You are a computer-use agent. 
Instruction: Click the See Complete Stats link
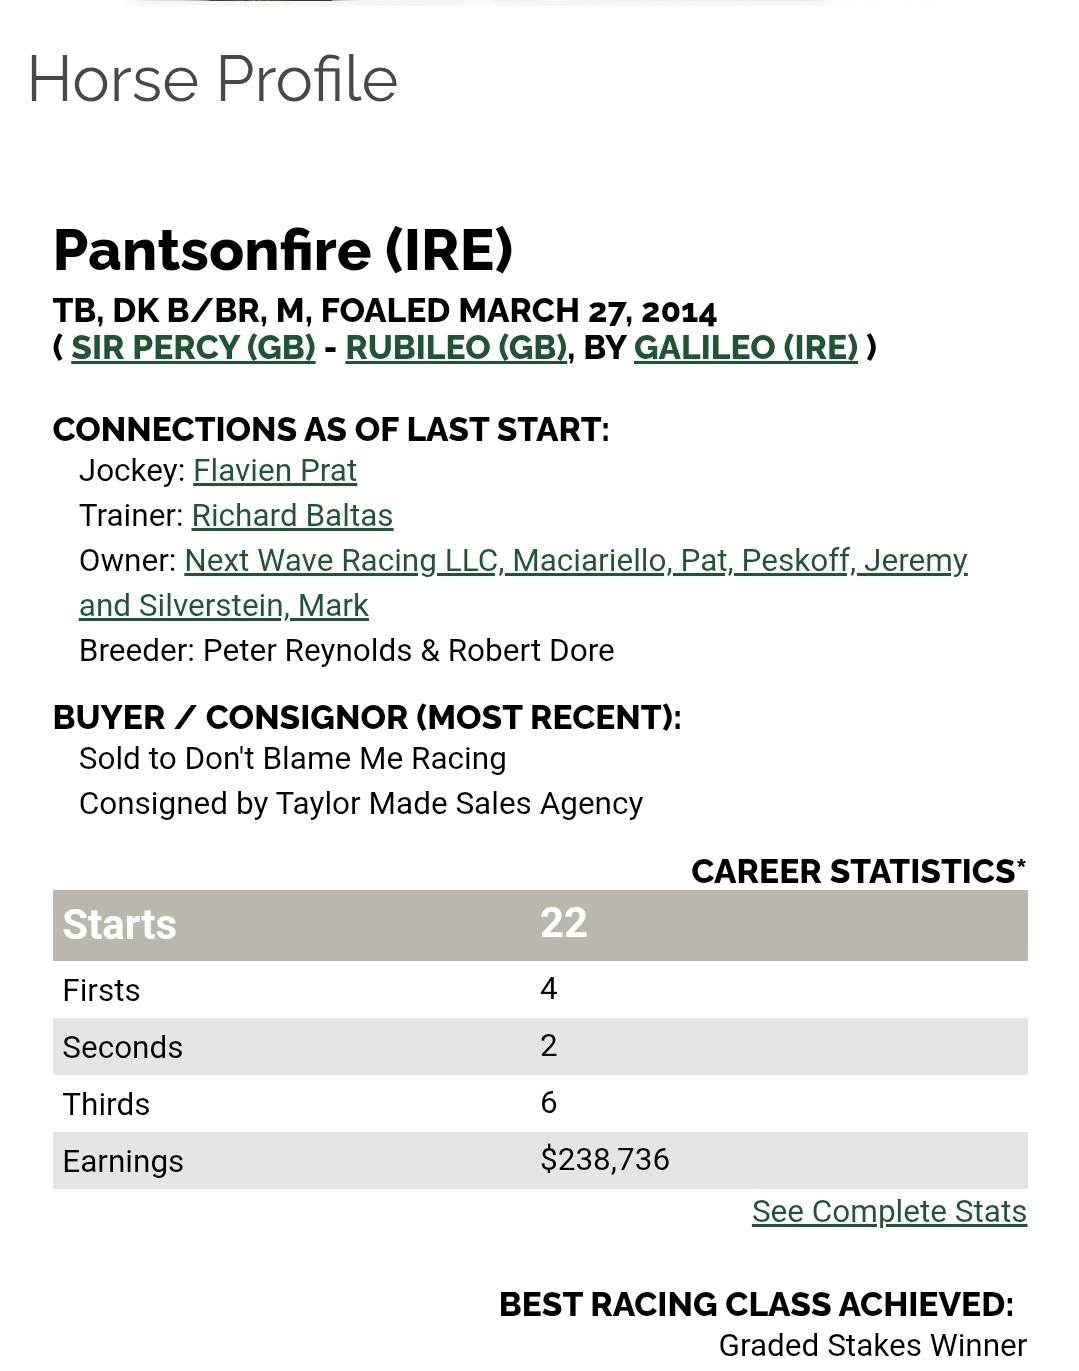click(x=889, y=1211)
